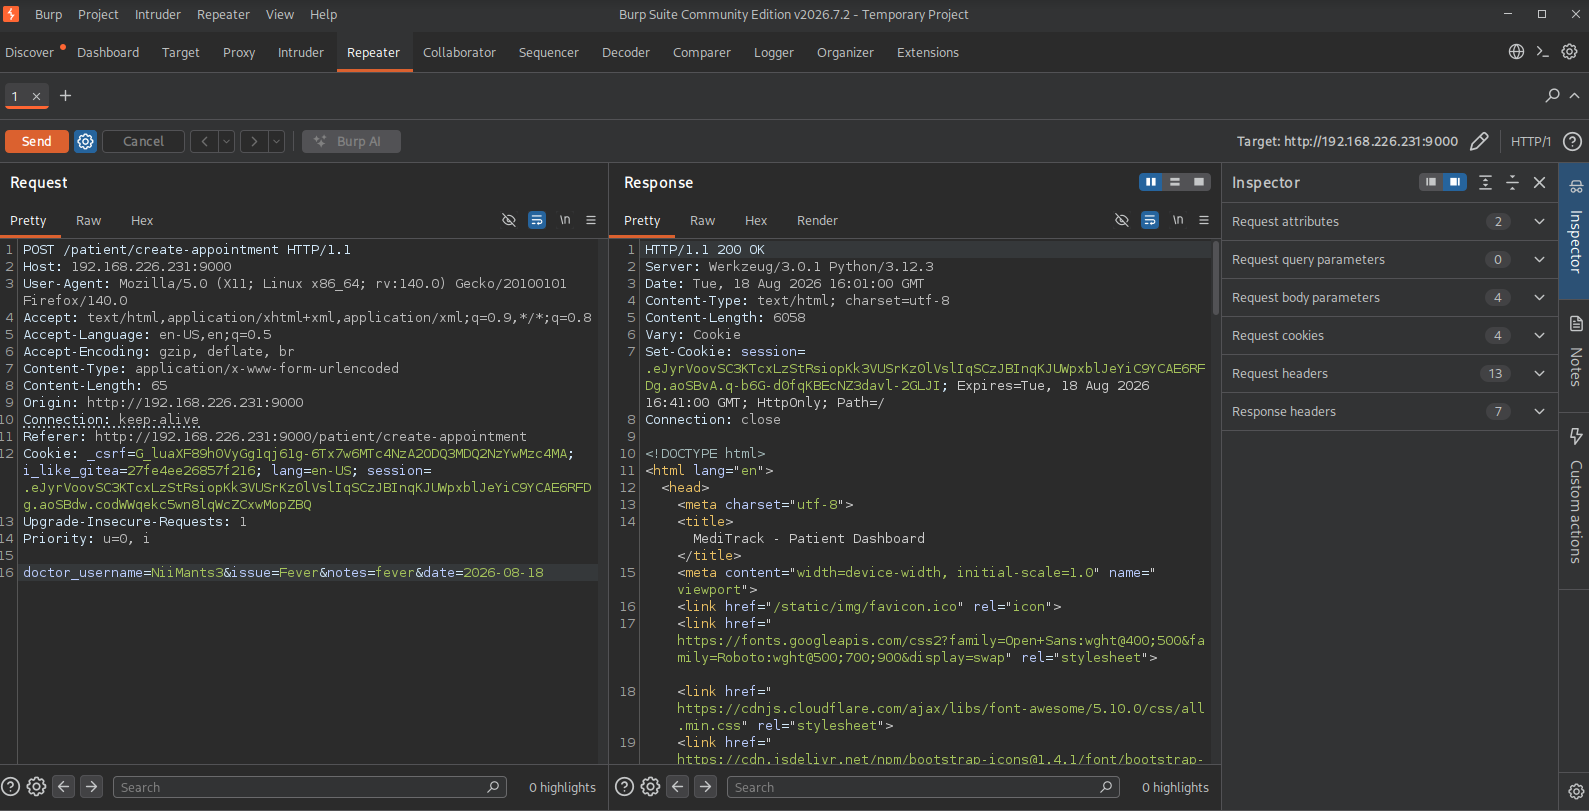The height and width of the screenshot is (811, 1589).
Task: Open the Repeater settings gear next to Send
Action: pyautogui.click(x=86, y=141)
